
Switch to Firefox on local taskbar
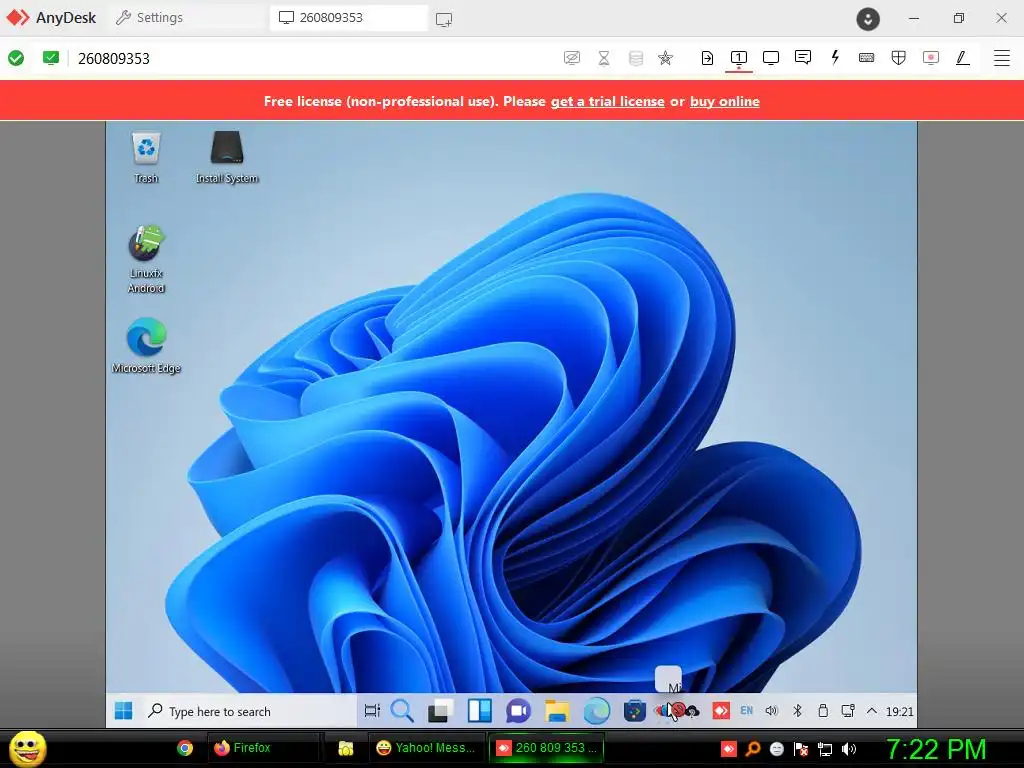point(263,748)
